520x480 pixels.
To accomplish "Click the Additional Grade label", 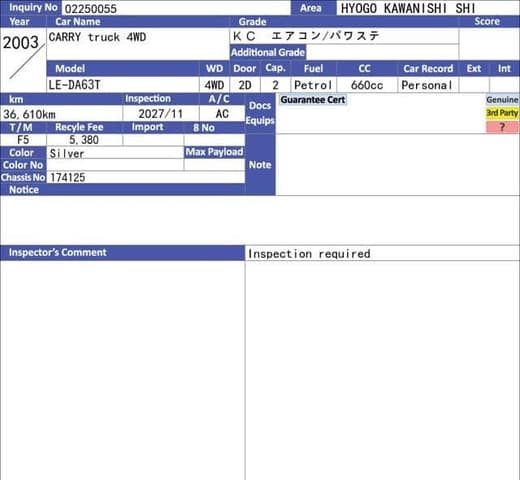I will [x=268, y=52].
